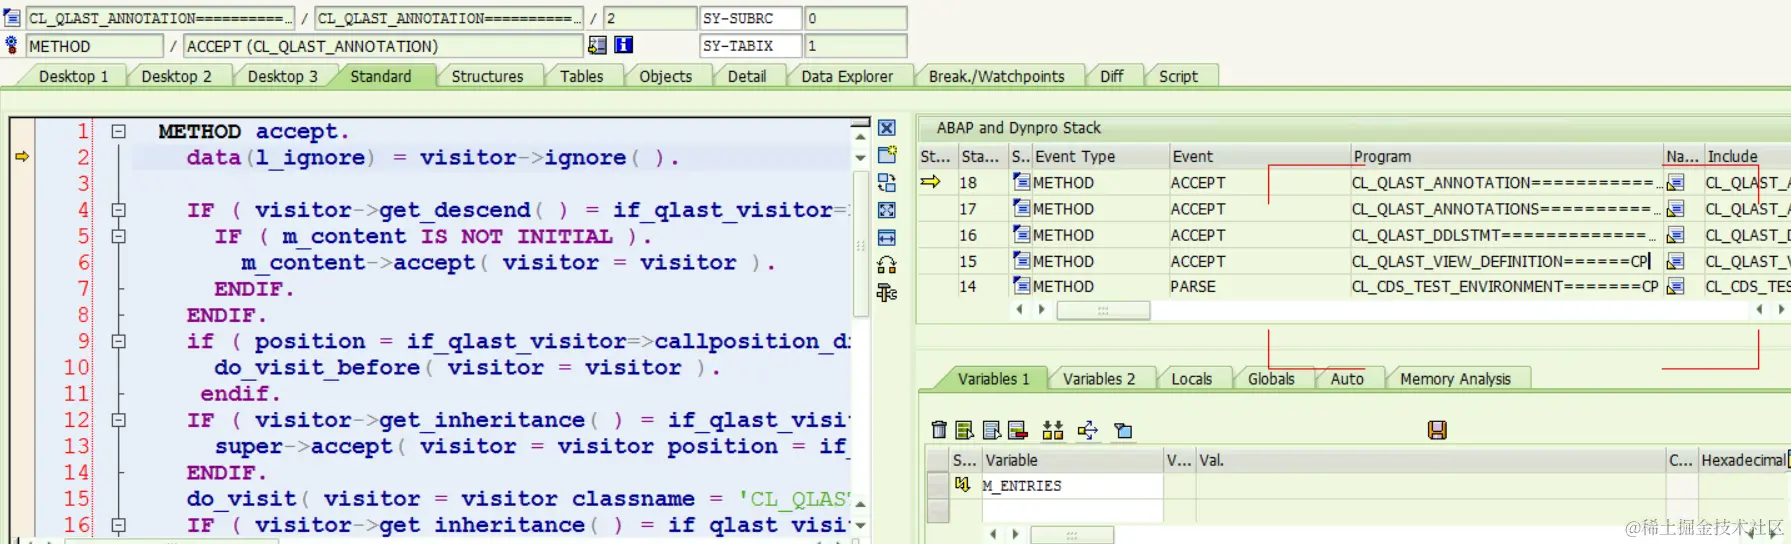Click the method icon in stack row 18
Viewport: 1791px width, 544px height.
point(1021,182)
